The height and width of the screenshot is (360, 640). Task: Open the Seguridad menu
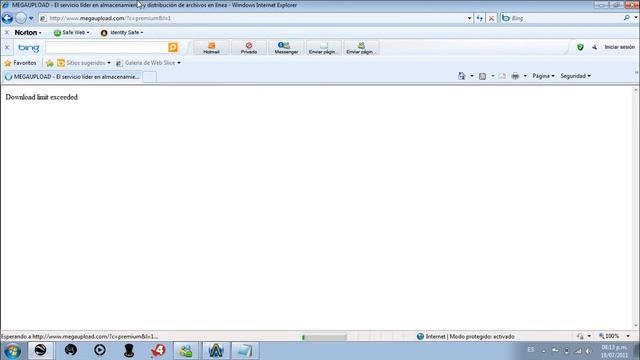[x=576, y=76]
